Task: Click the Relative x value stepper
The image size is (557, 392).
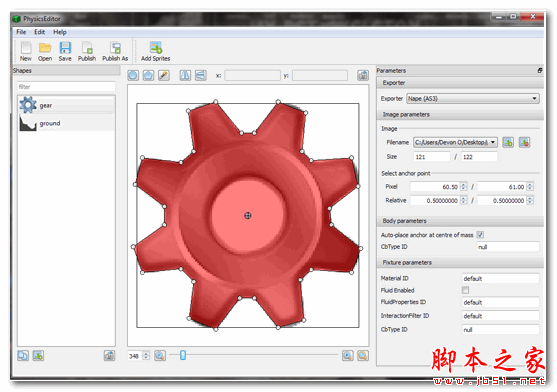Action: point(464,200)
